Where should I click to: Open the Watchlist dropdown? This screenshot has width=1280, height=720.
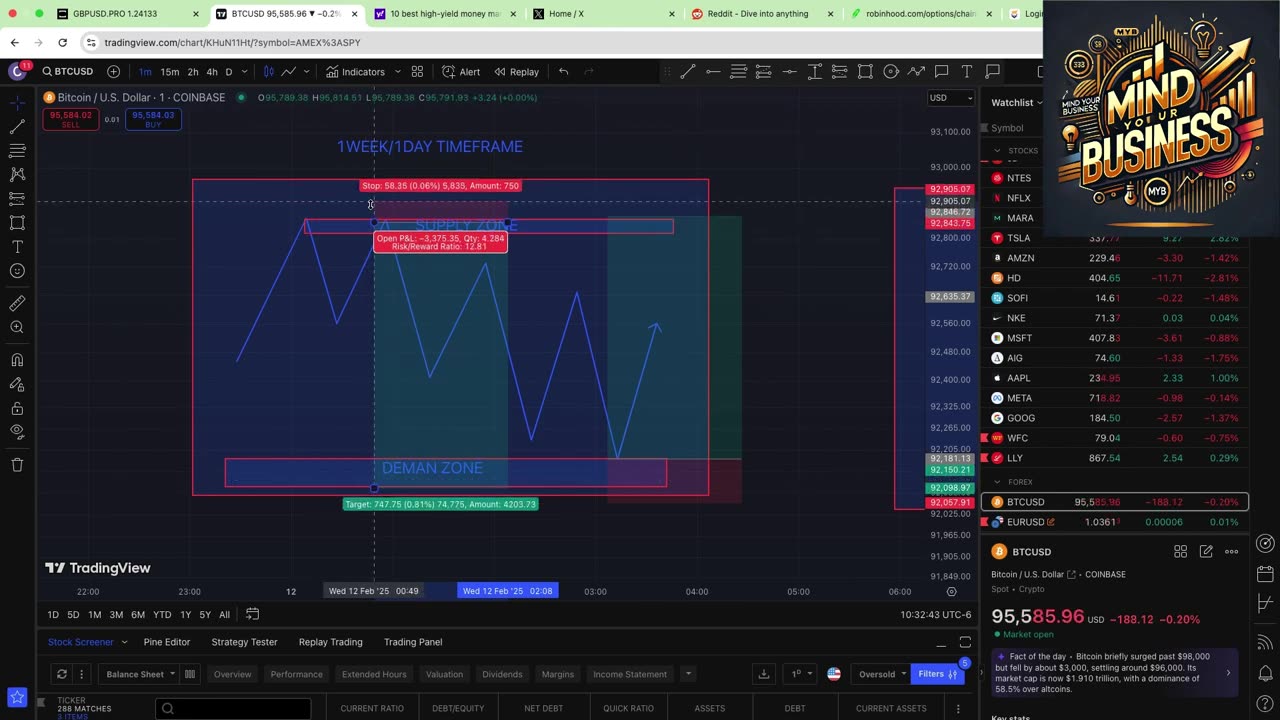click(1017, 102)
